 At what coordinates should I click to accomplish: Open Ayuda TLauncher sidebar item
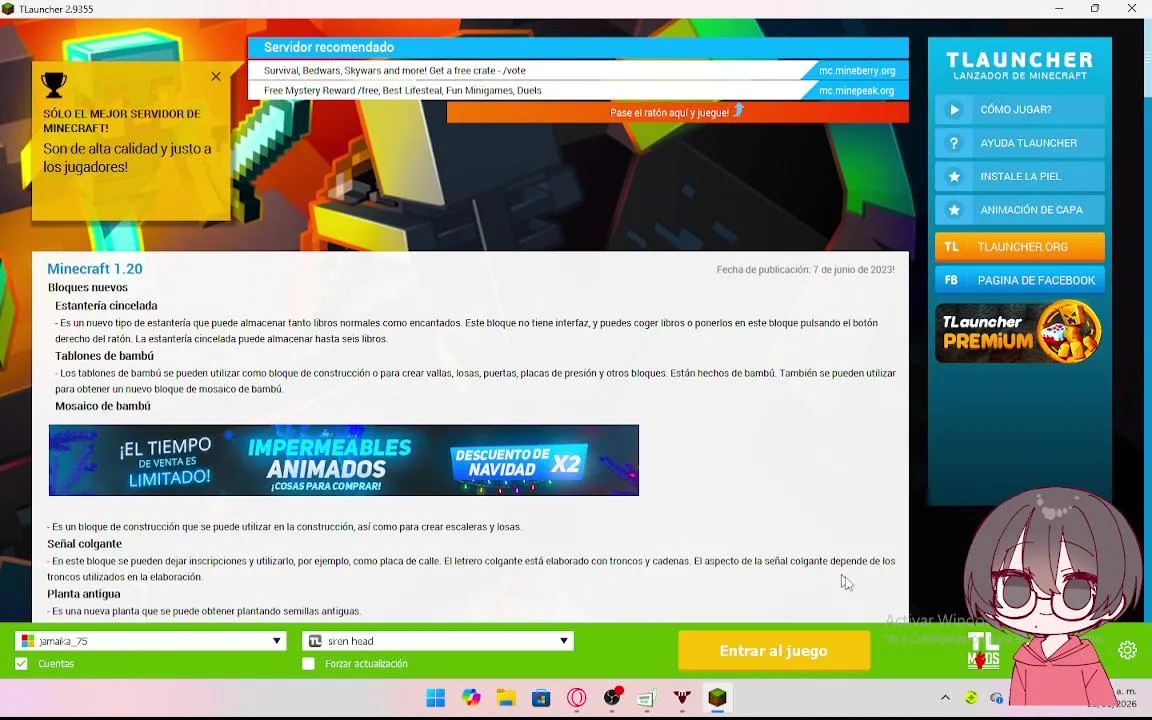[x=1020, y=143]
